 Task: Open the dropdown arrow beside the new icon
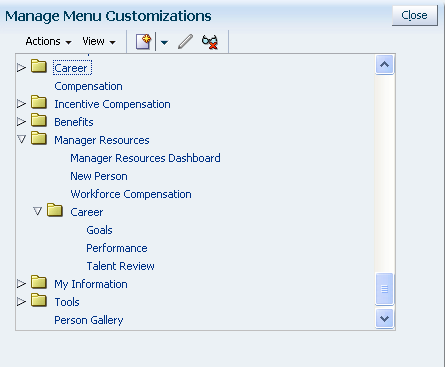[164, 42]
